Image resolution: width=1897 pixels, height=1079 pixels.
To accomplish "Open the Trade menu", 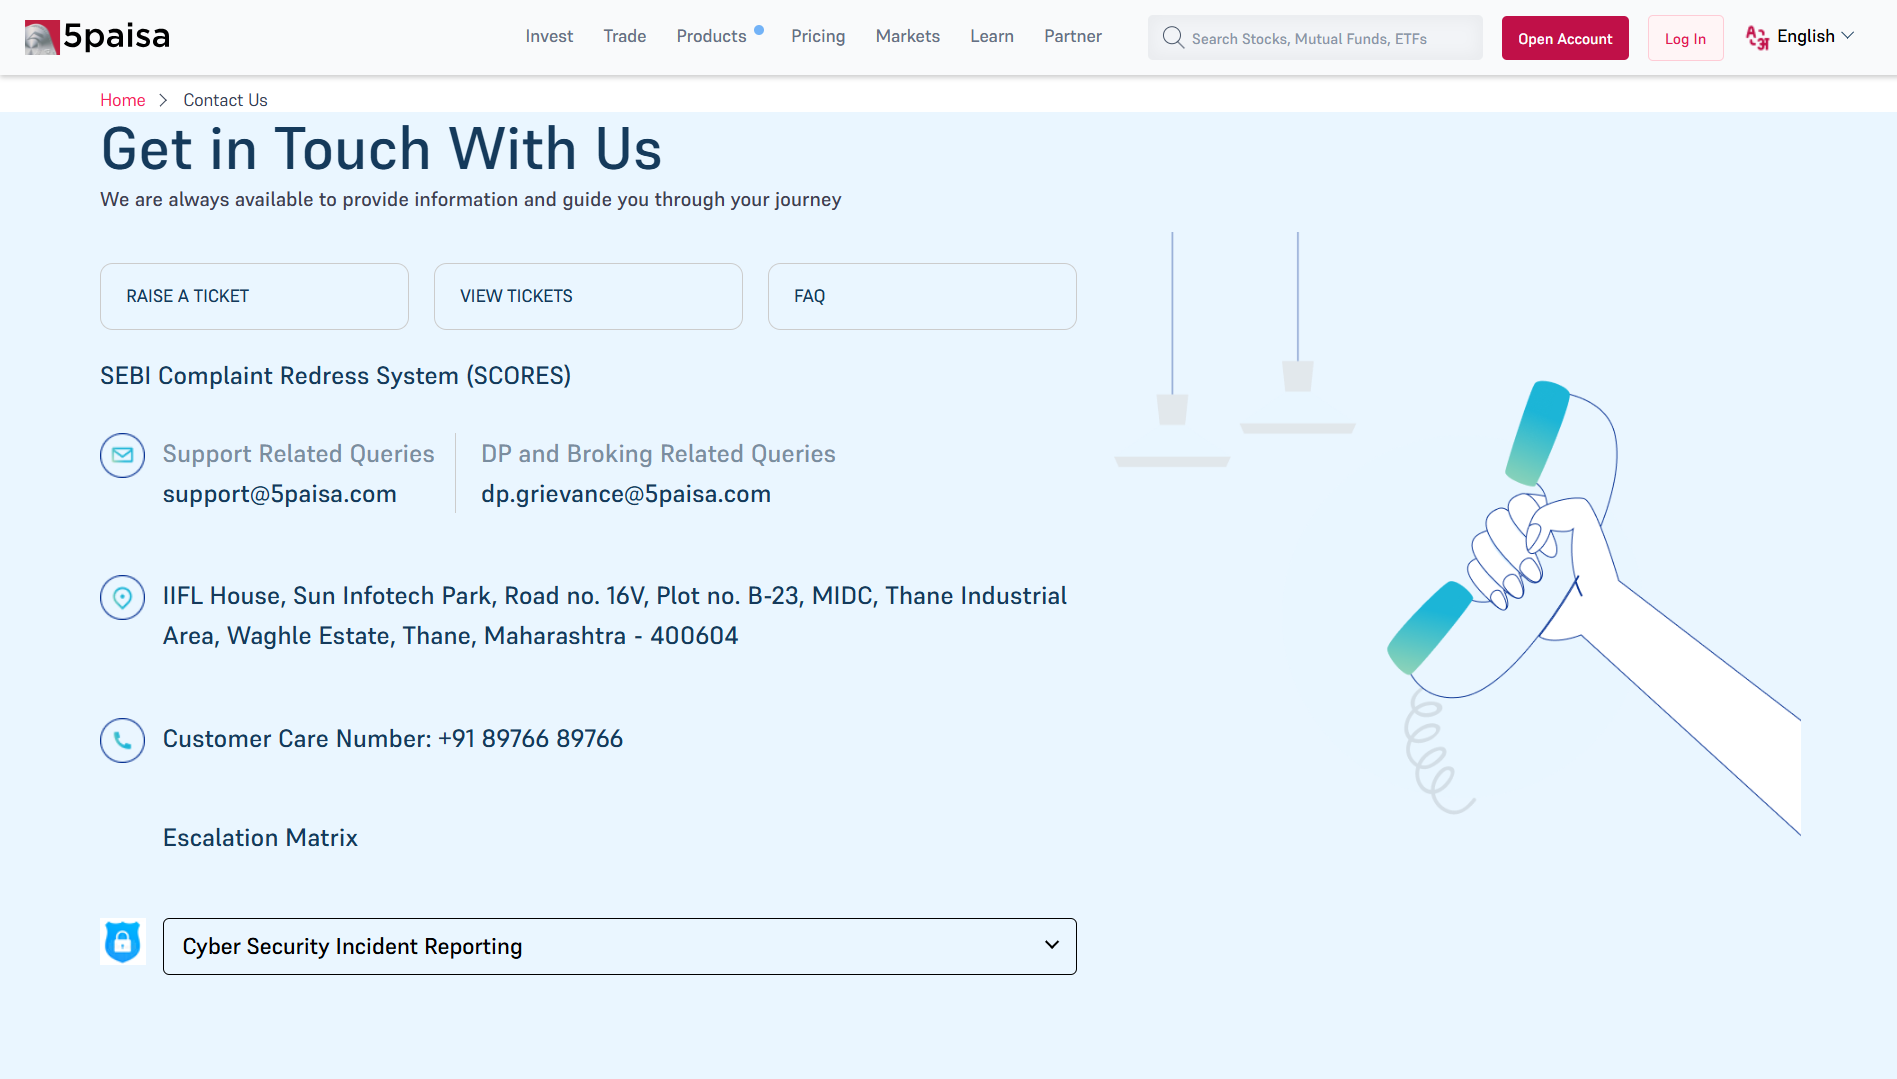I will click(x=624, y=36).
